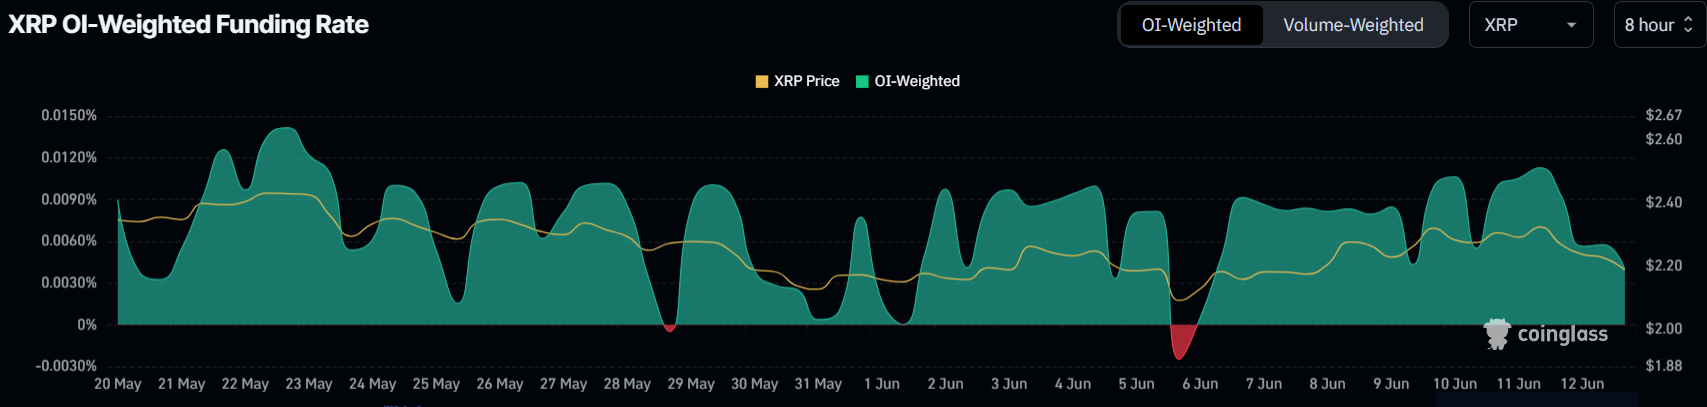Open the 8 hour interval selector
Screen dimensions: 1707x407
pos(1659,25)
